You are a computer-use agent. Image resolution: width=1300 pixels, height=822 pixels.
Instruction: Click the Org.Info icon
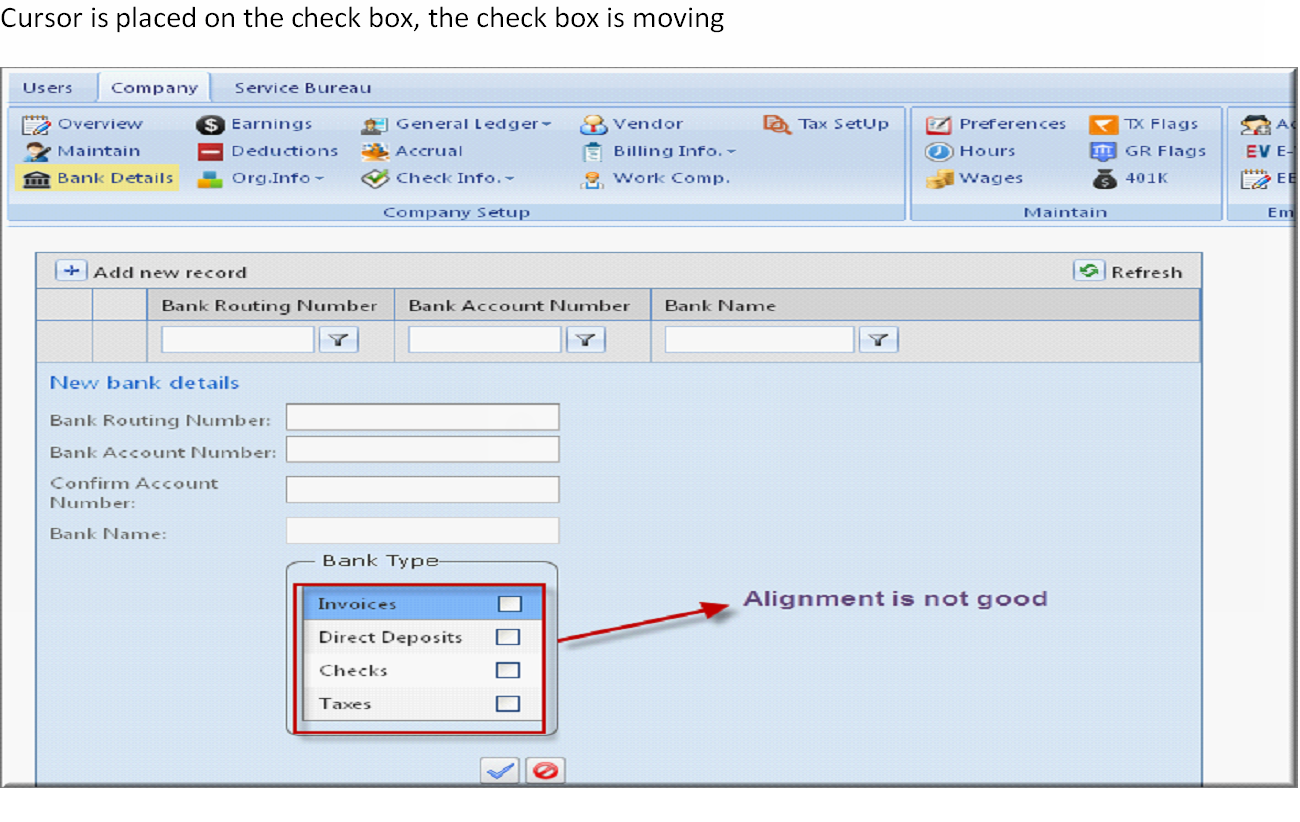(x=210, y=179)
